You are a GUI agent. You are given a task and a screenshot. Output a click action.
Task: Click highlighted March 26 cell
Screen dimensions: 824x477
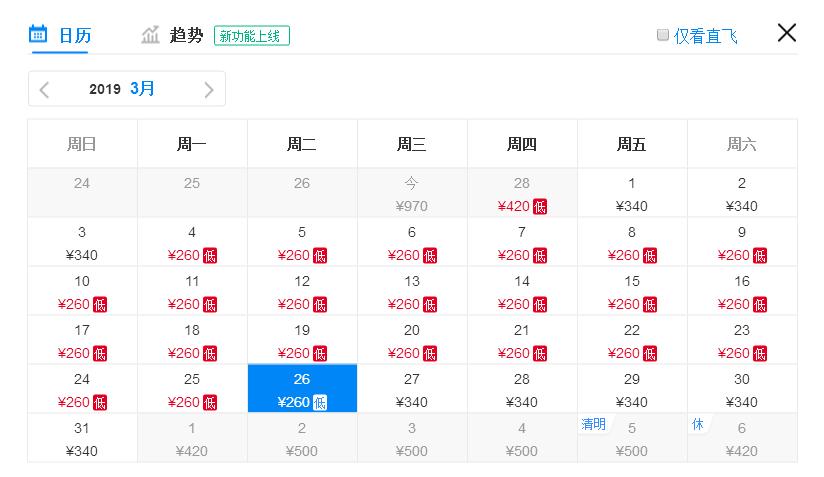[x=302, y=389]
